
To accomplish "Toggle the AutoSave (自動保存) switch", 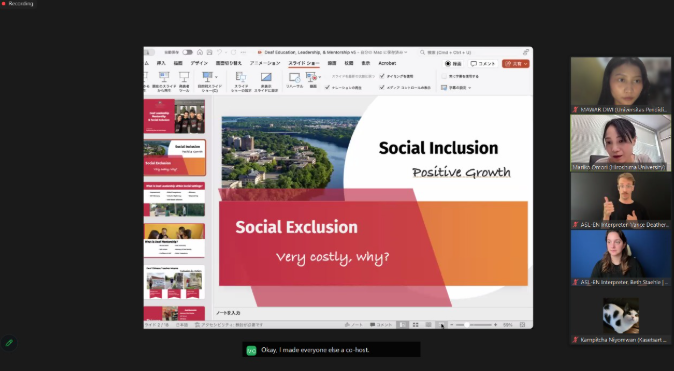I will [187, 52].
